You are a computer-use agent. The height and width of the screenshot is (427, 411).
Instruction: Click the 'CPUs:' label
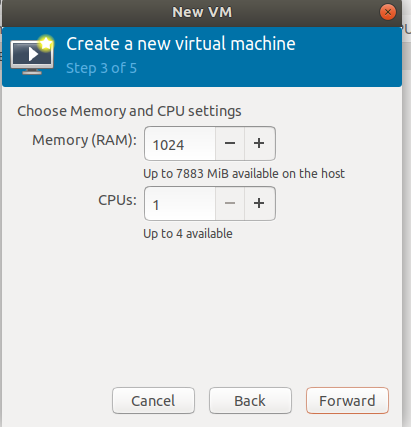(117, 200)
